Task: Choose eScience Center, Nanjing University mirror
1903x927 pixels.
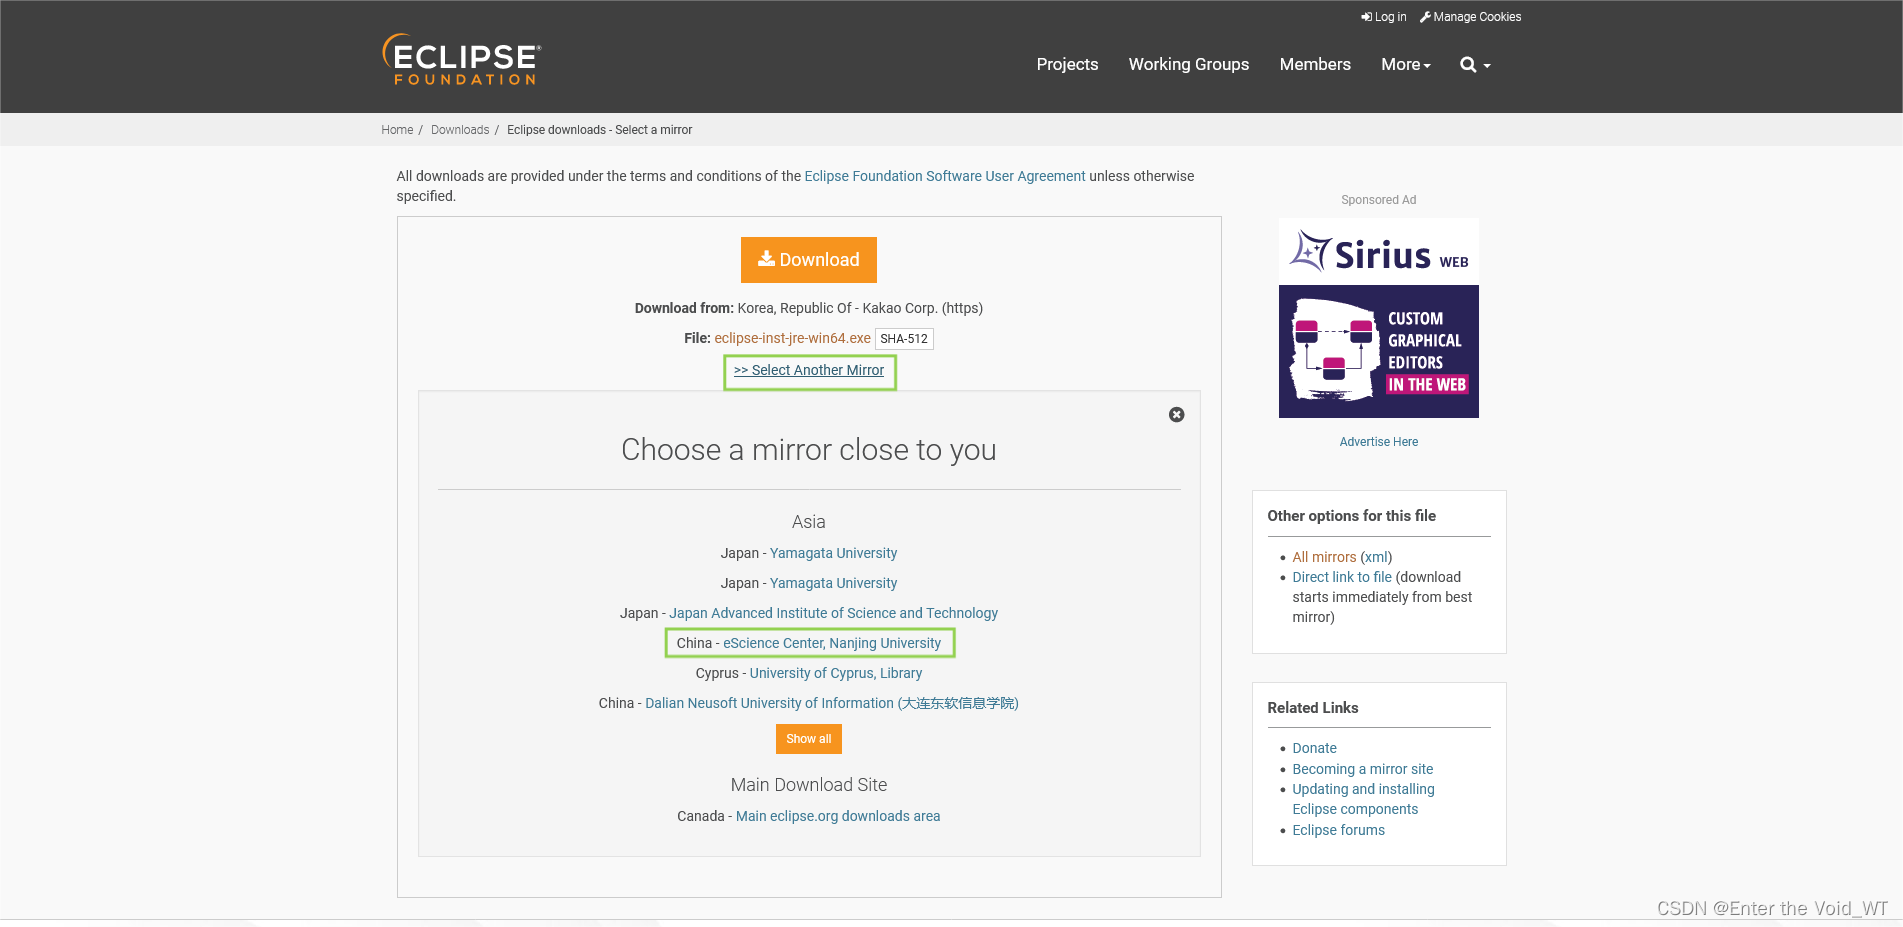Action: 832,643
